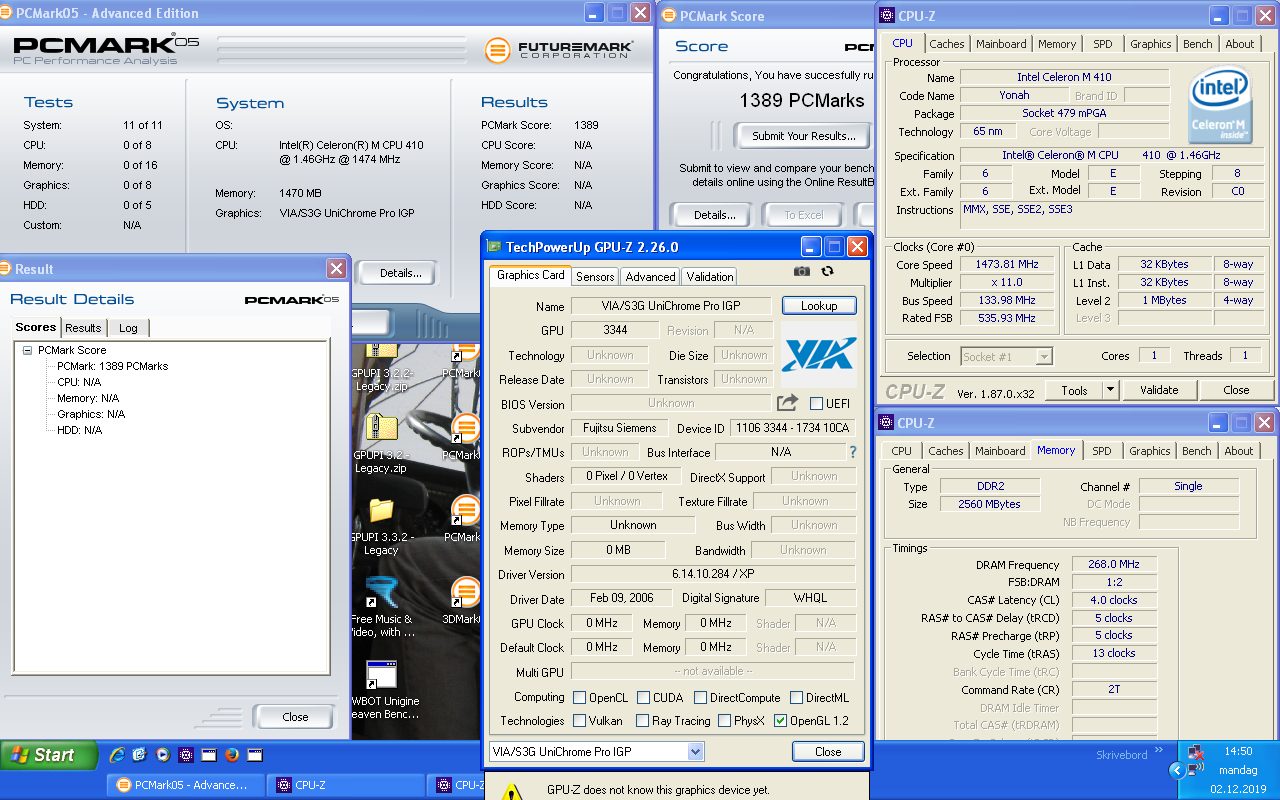Select the GPUPI 3.3.2 - Legacy folder

(381, 527)
